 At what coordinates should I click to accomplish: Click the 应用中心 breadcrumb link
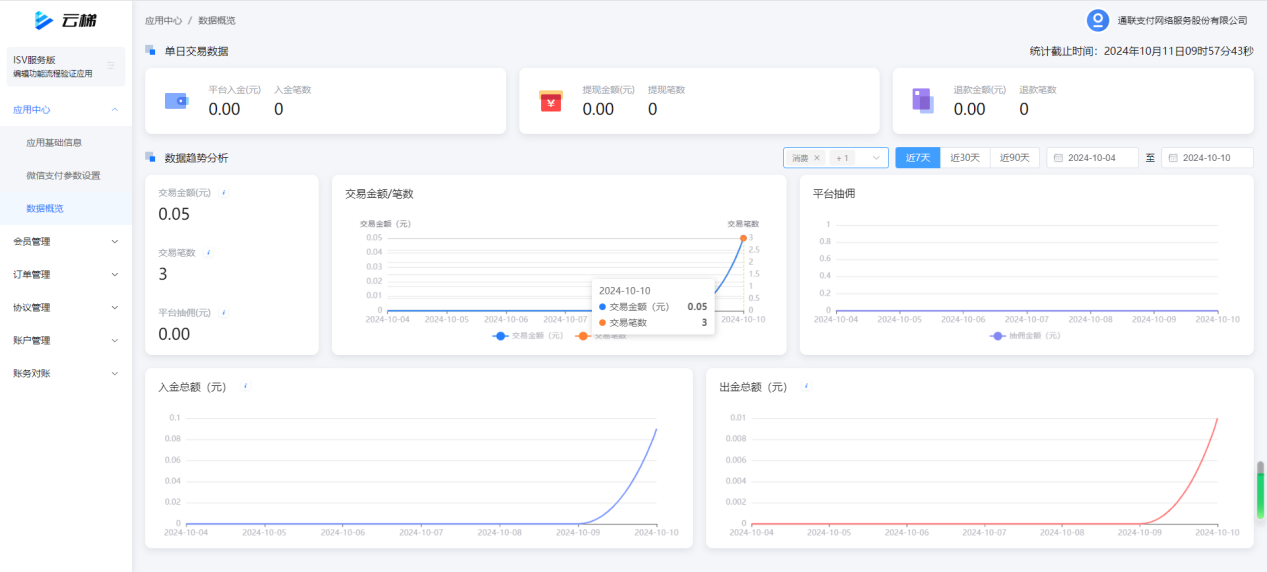click(163, 20)
